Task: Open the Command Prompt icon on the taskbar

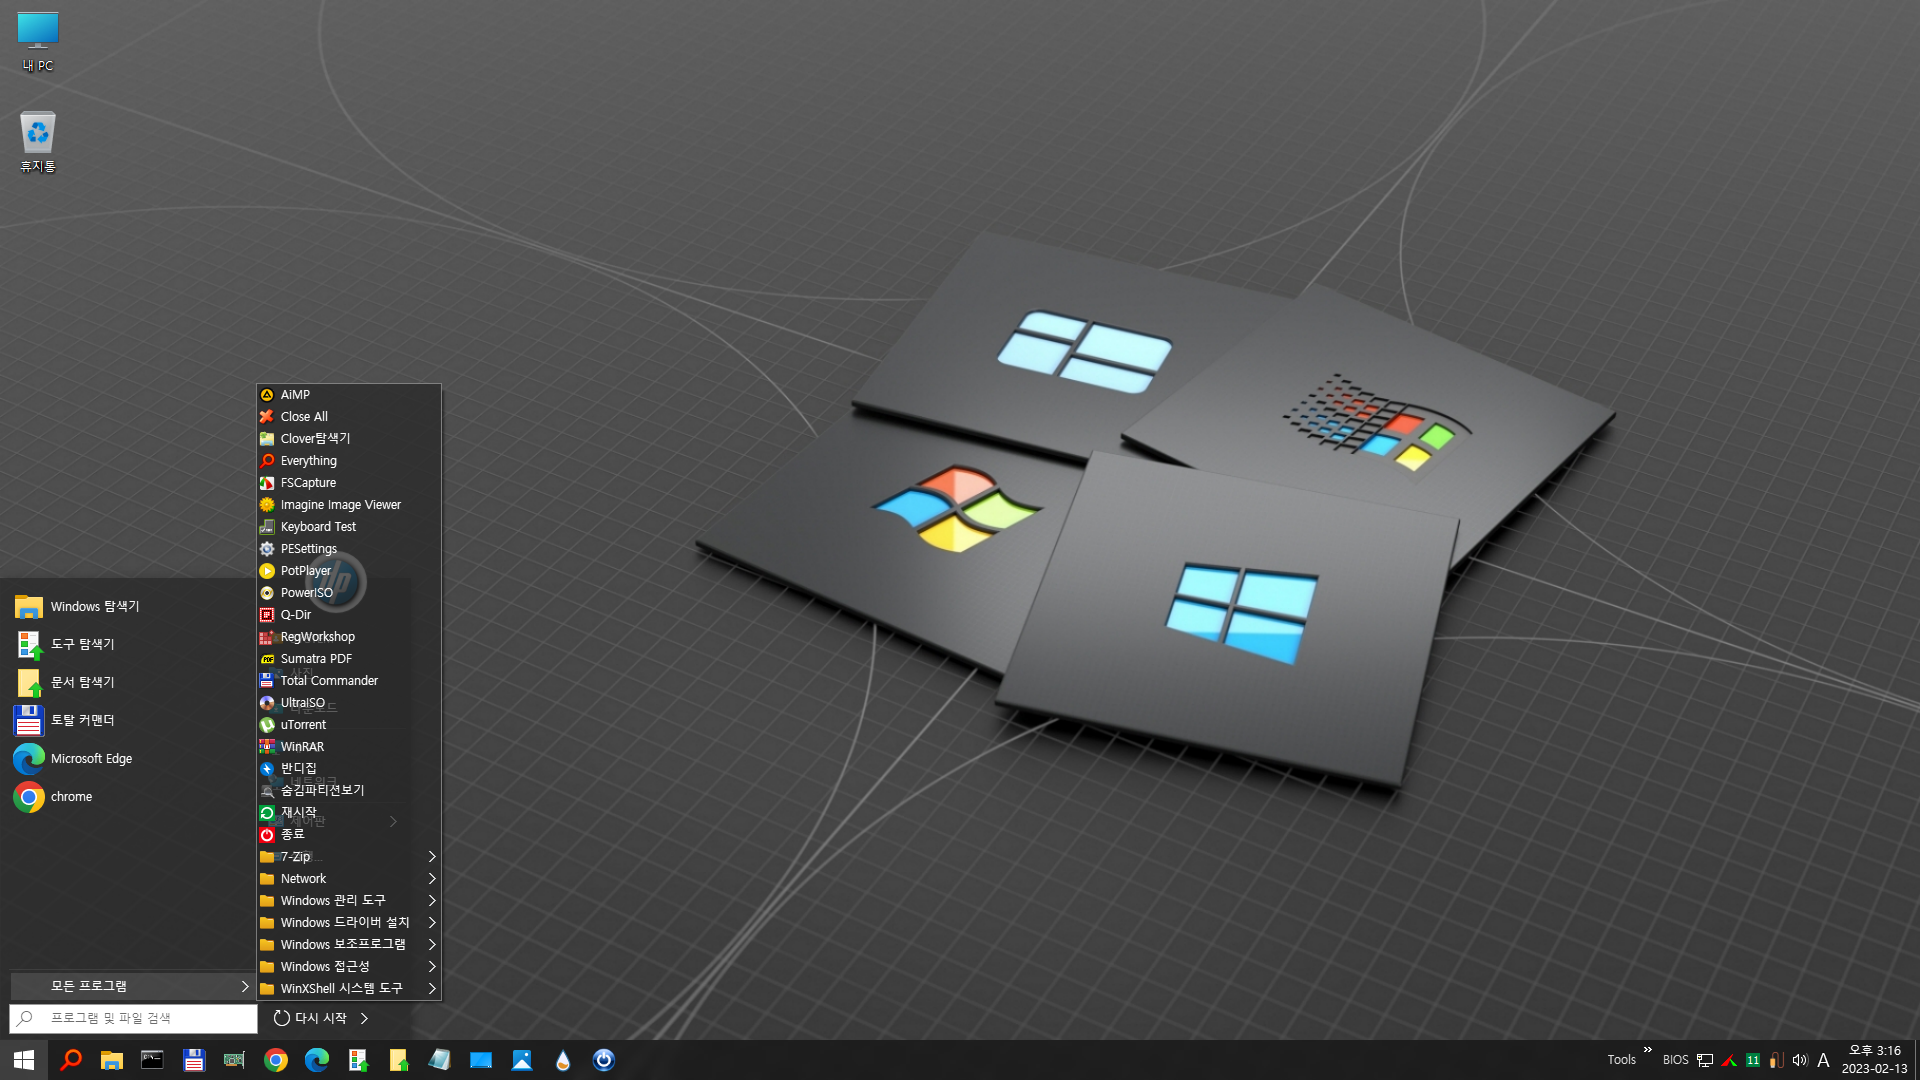Action: 152,1060
